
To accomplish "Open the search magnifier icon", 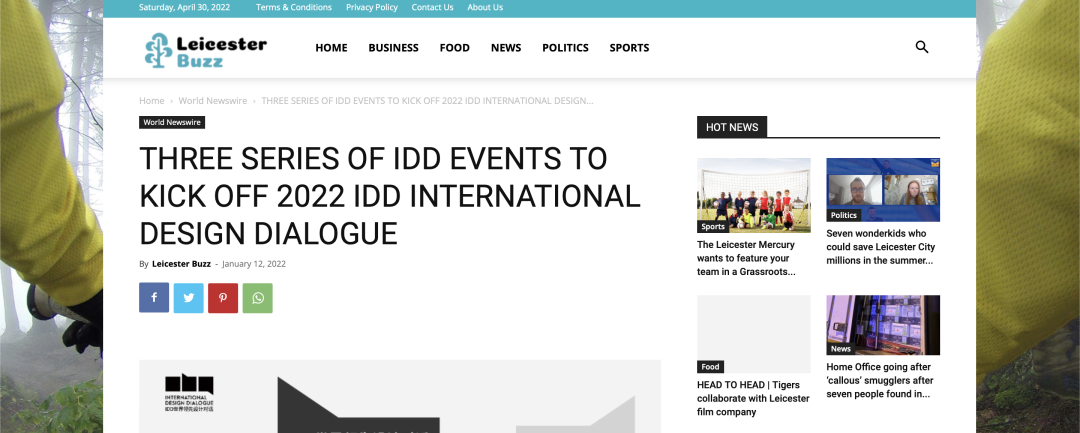I will pyautogui.click(x=922, y=47).
